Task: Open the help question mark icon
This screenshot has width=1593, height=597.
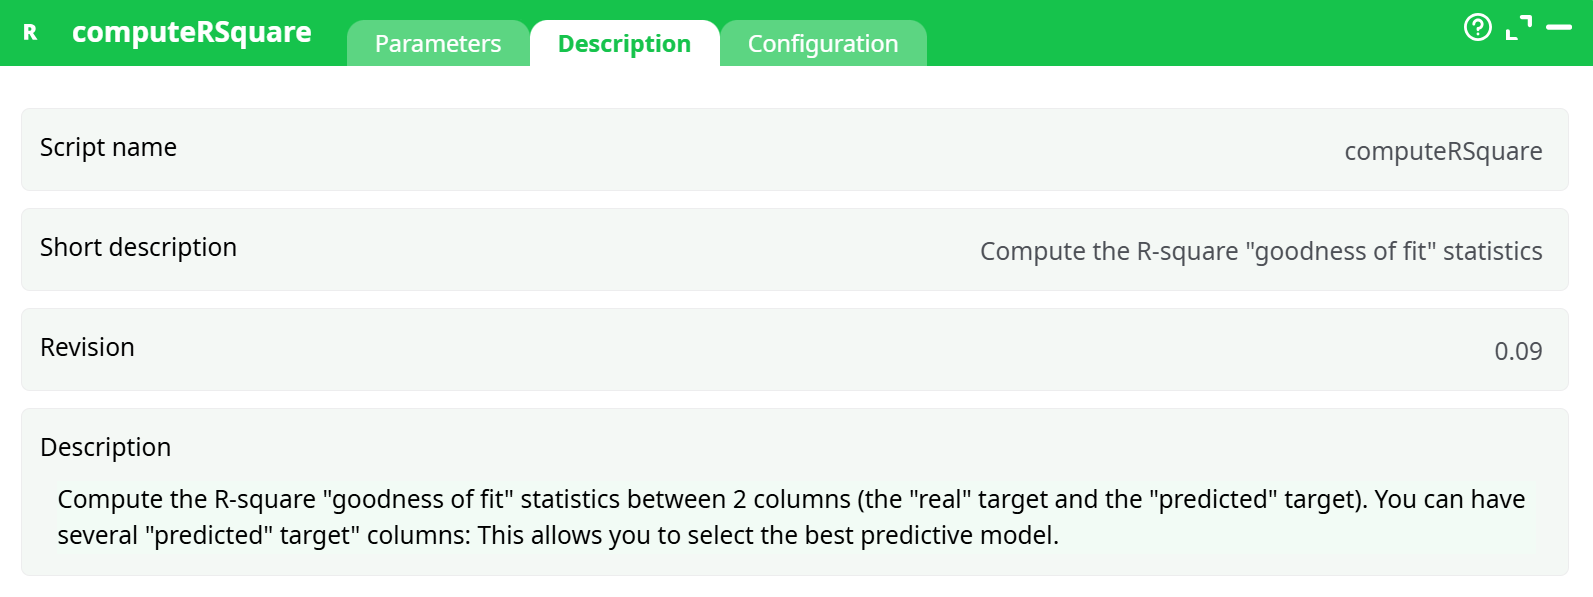Action: point(1477,28)
